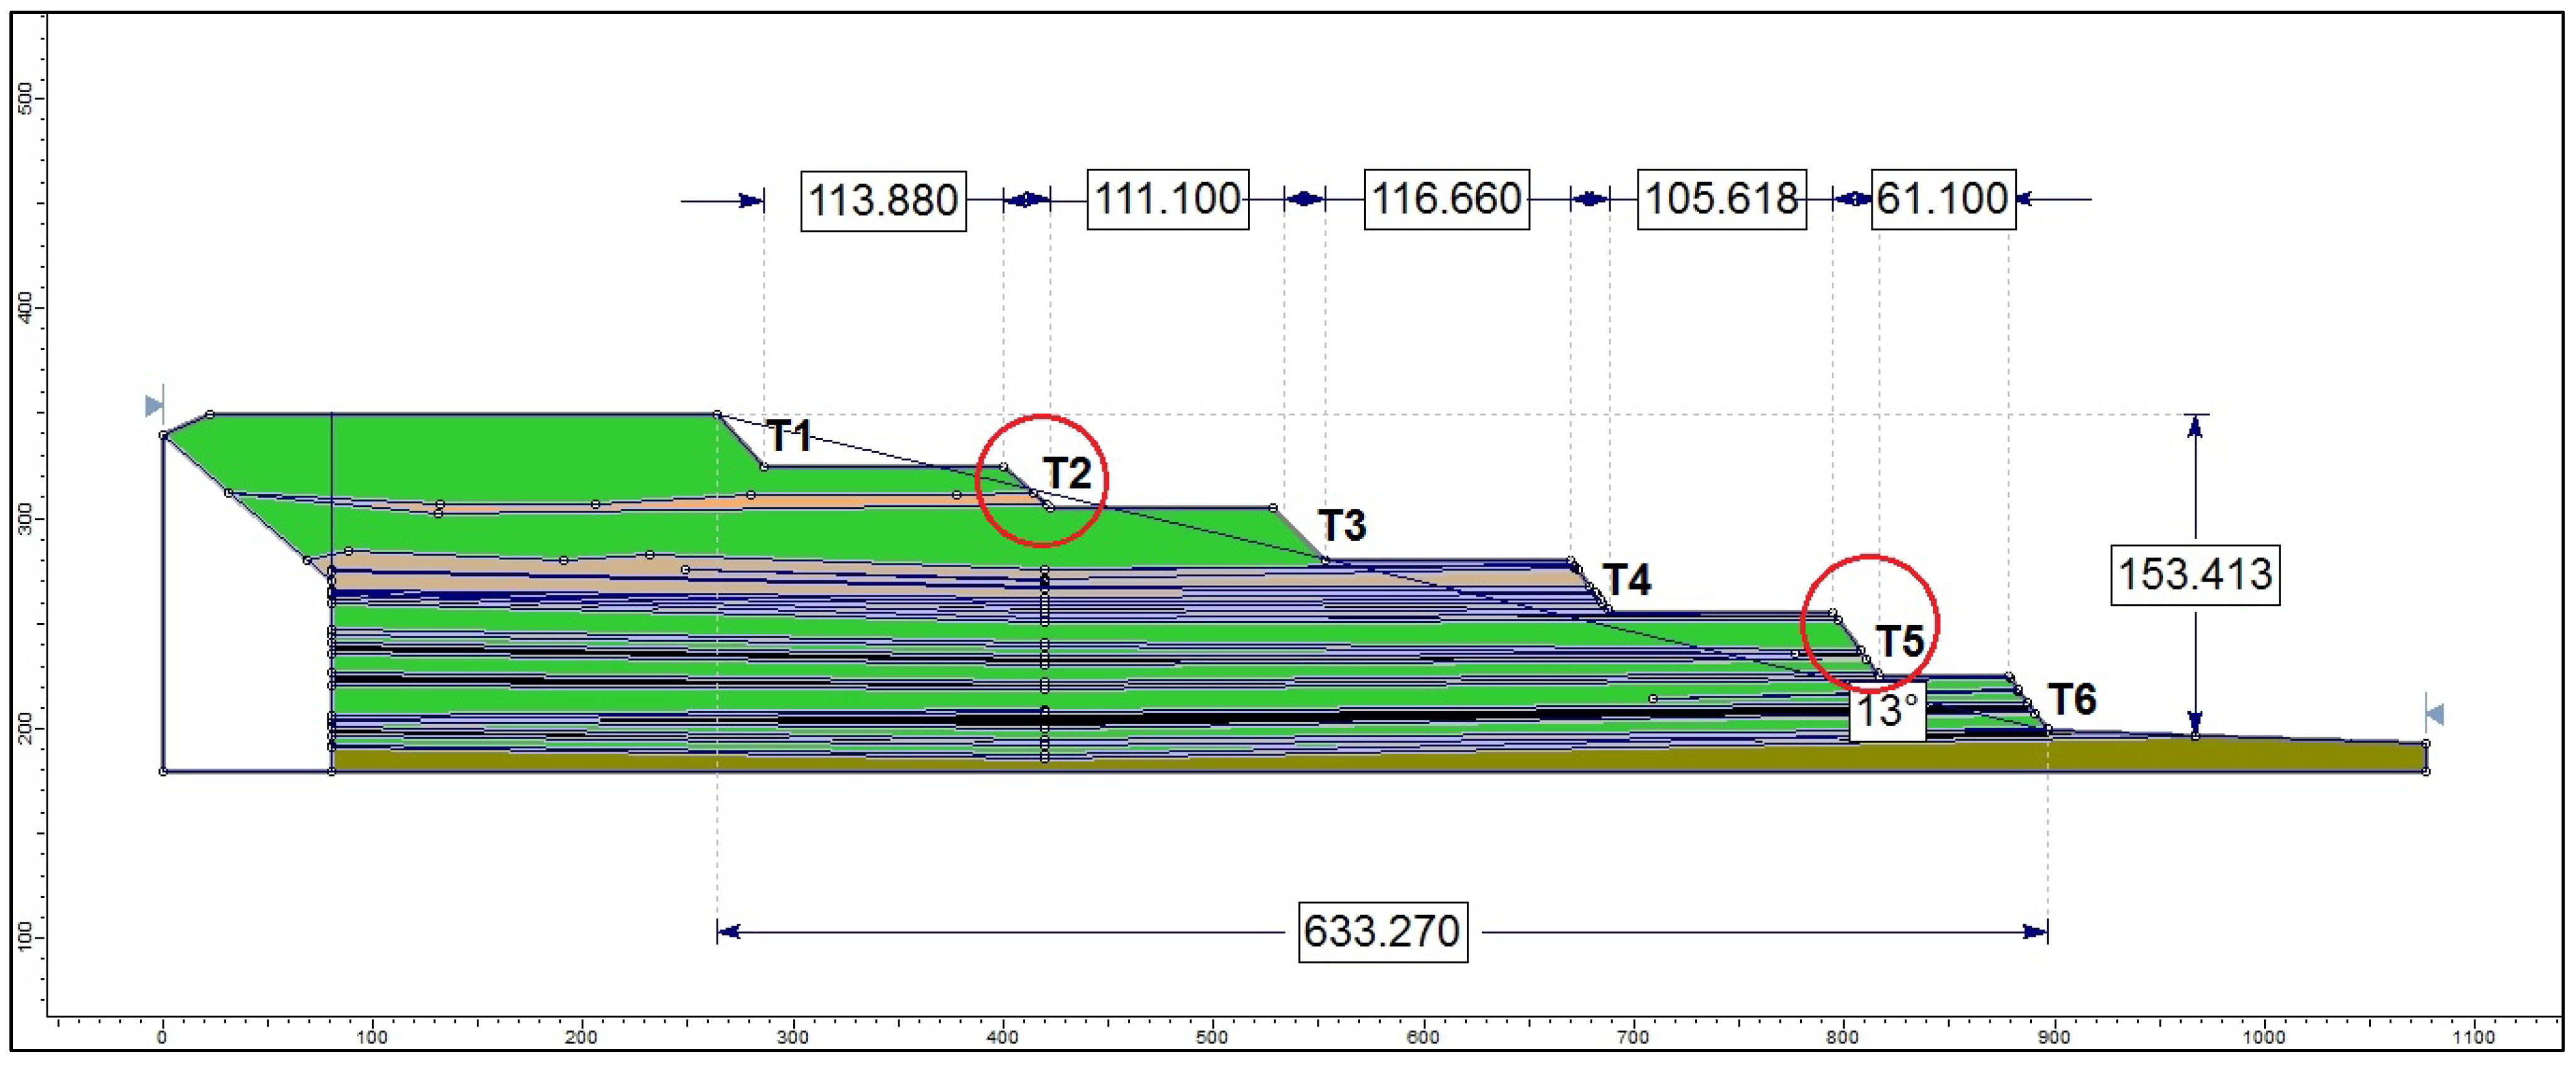Click the T1 bench label
This screenshot has width=2576, height=1066.
click(789, 436)
